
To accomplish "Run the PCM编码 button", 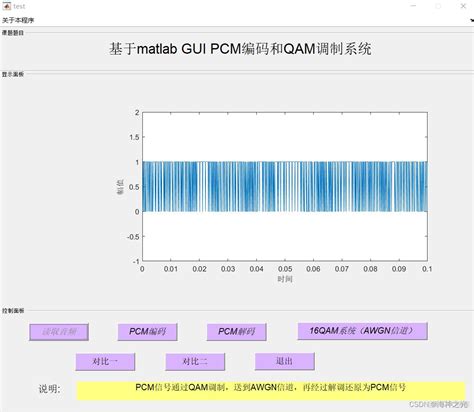I will (x=147, y=332).
